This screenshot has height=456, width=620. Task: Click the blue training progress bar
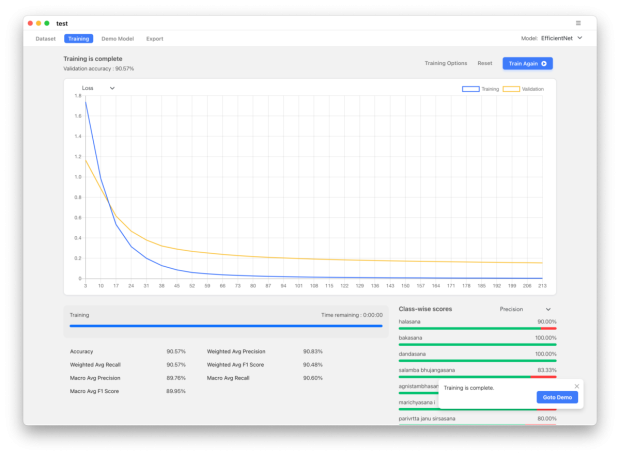pyautogui.click(x=225, y=325)
